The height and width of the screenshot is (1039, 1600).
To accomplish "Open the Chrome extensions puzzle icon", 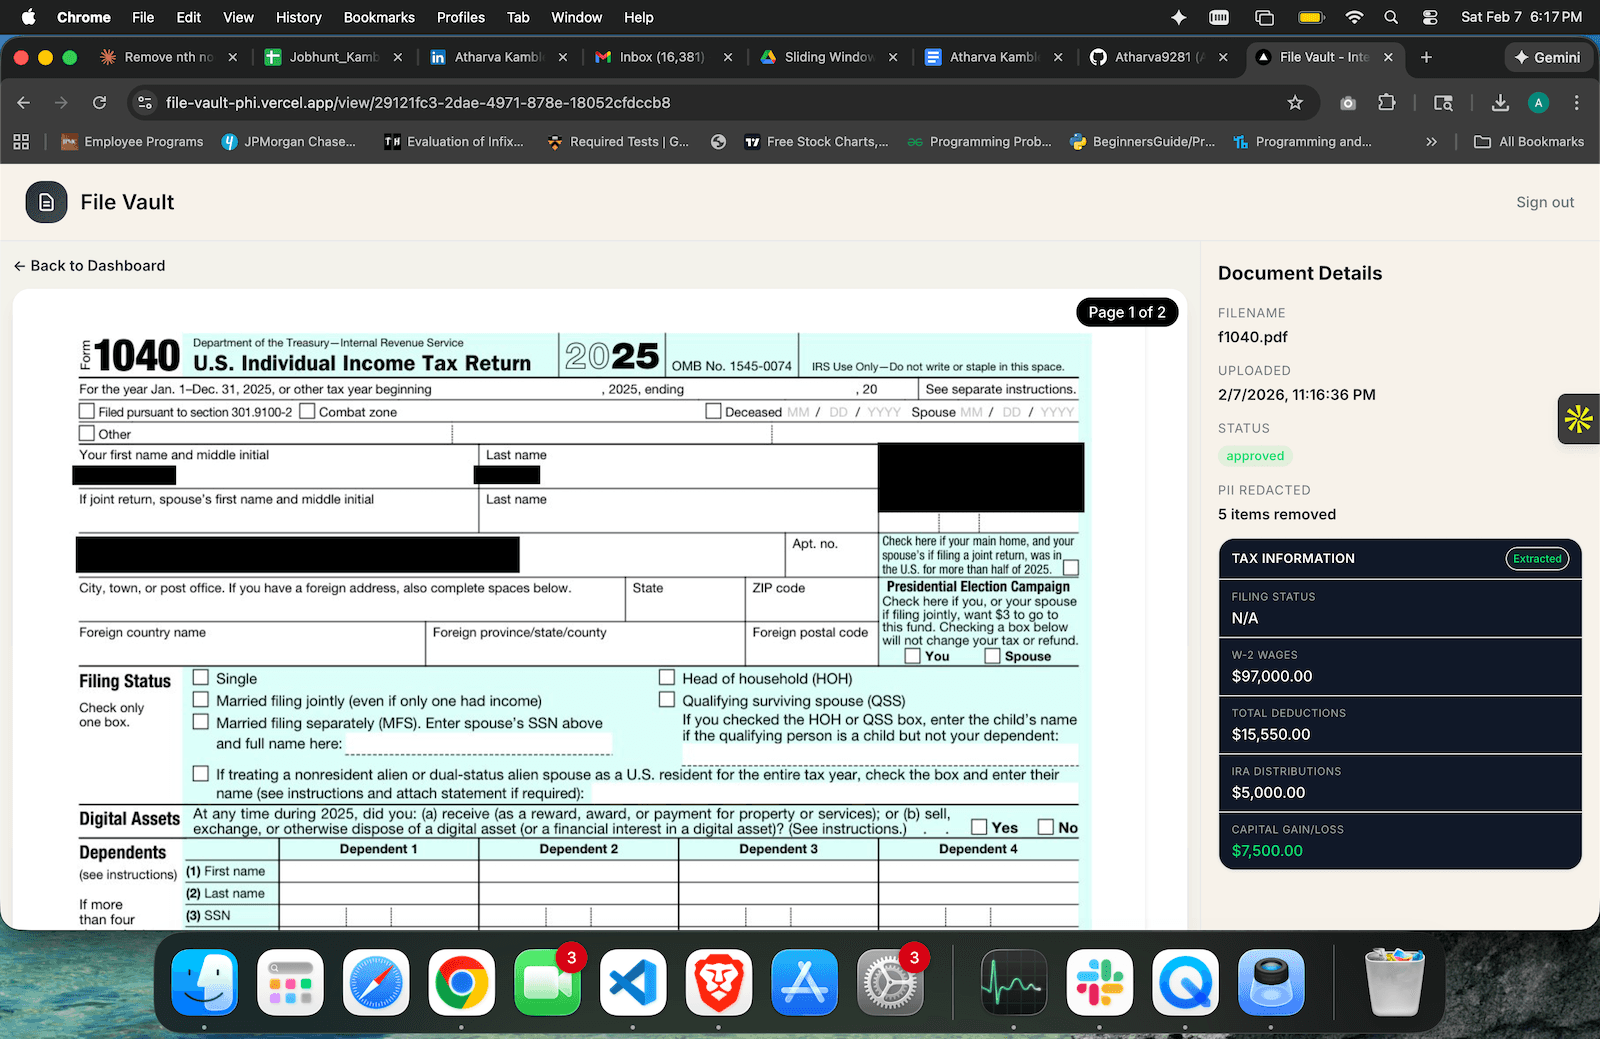I will click(x=1385, y=102).
